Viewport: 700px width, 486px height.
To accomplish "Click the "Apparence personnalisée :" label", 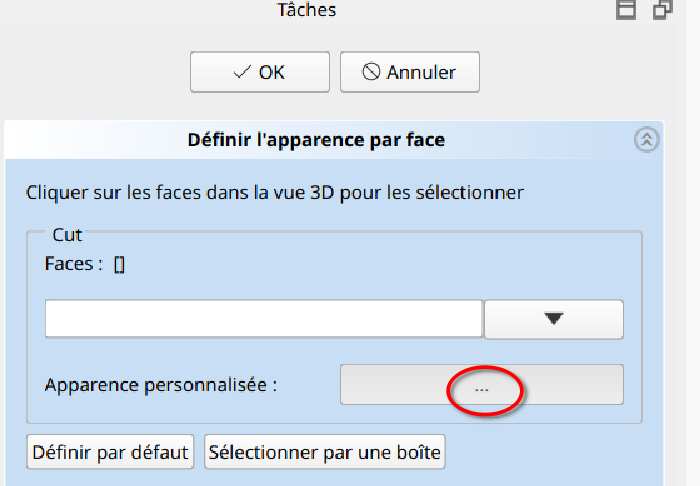I will click(160, 385).
